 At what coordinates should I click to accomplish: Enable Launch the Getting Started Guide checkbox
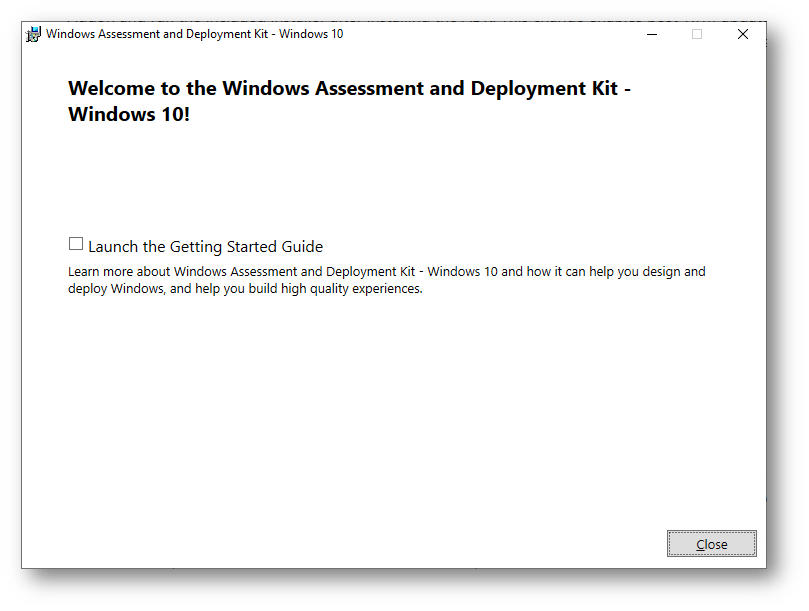coord(76,244)
